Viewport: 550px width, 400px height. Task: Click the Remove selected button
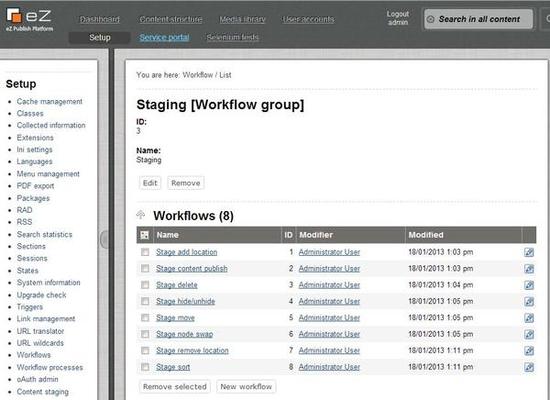(x=175, y=387)
